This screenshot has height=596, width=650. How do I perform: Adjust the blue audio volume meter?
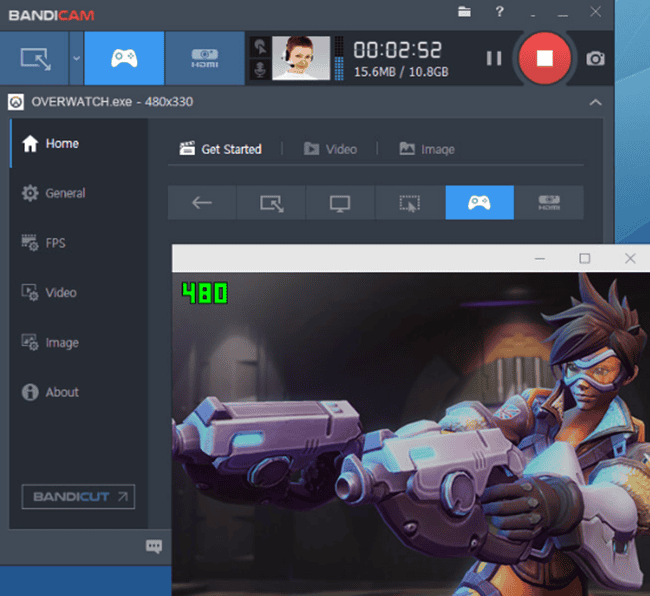(339, 58)
